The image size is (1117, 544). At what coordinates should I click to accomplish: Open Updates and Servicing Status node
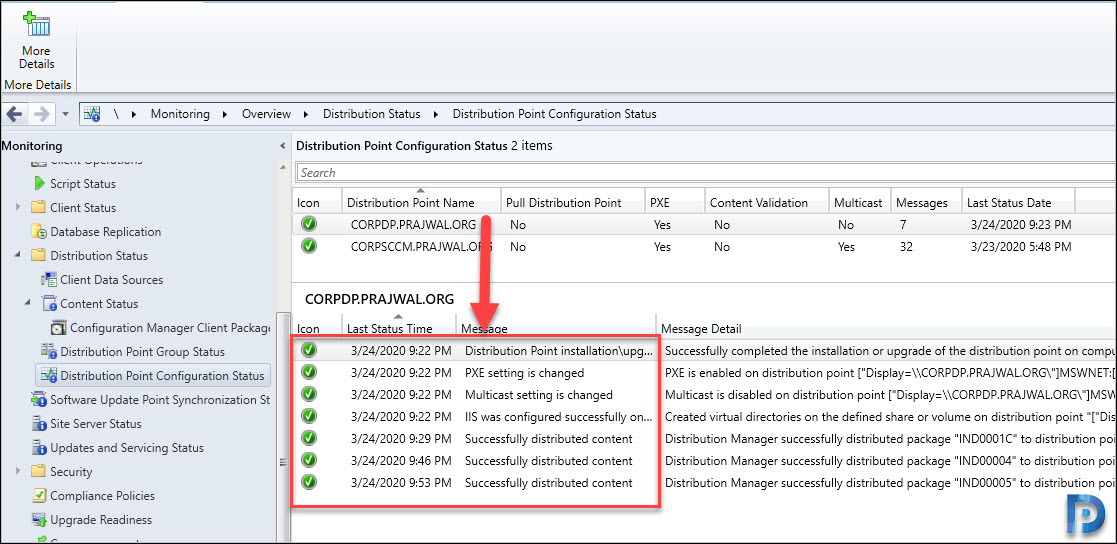(127, 448)
